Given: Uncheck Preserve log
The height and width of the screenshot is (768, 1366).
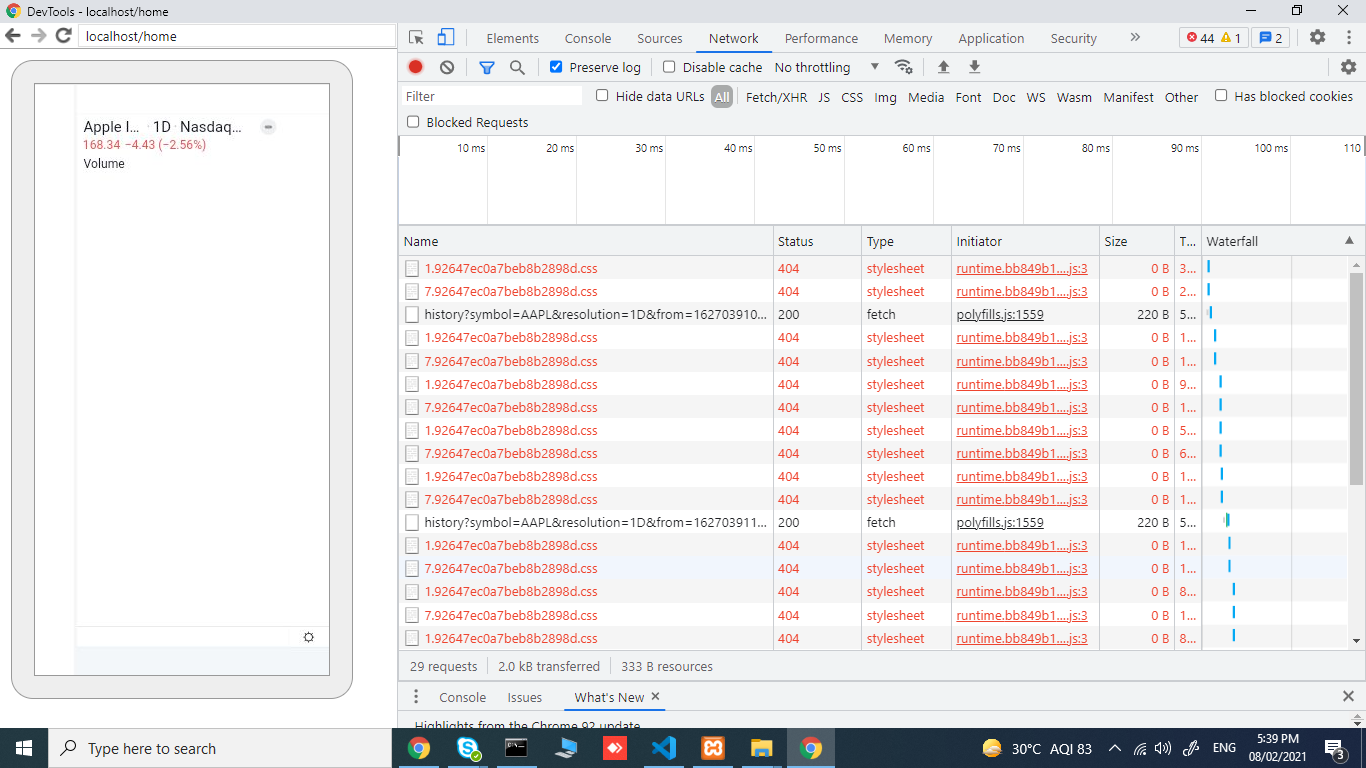Looking at the screenshot, I should click(x=556, y=67).
